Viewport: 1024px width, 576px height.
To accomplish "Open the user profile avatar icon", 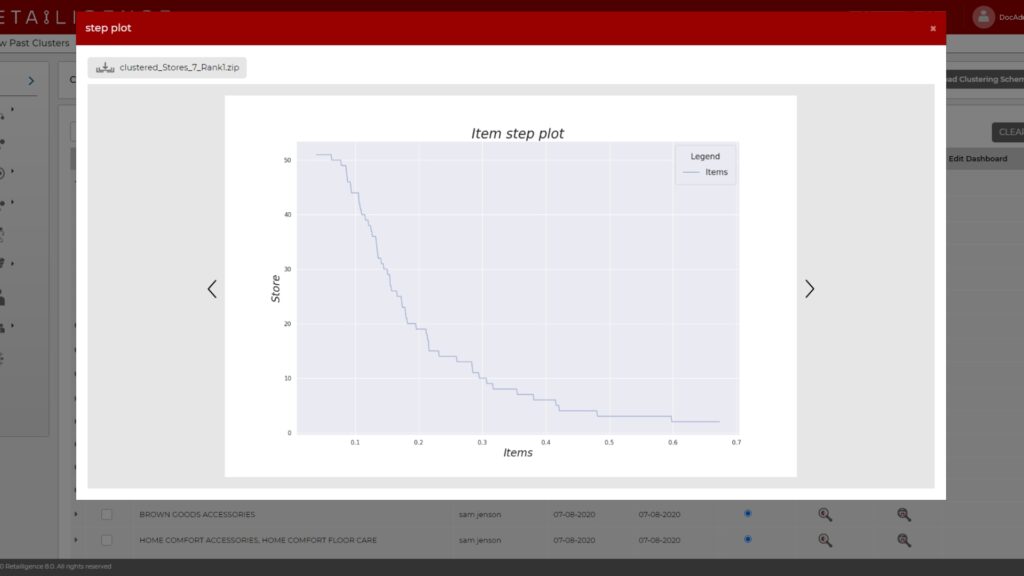I will pos(983,16).
